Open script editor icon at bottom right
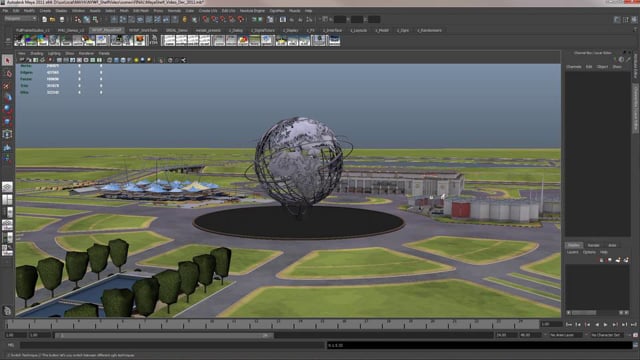 coord(635,345)
